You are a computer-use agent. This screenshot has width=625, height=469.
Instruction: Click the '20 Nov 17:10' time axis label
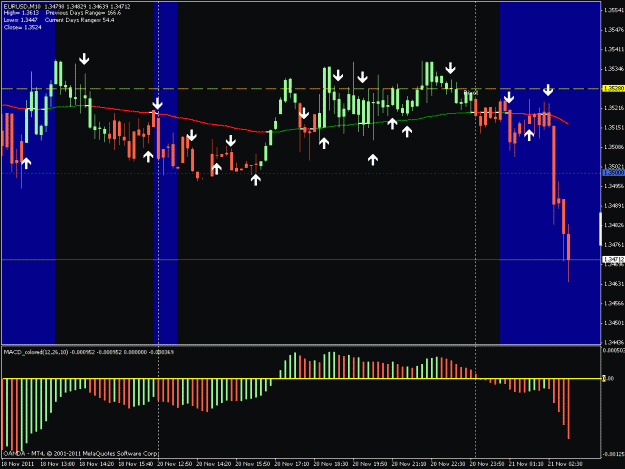292,464
